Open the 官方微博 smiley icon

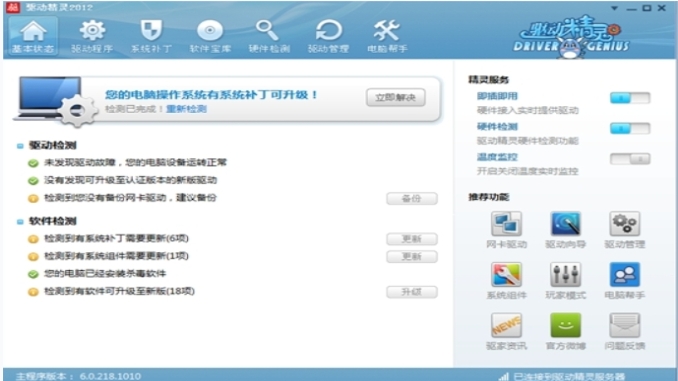pos(566,325)
